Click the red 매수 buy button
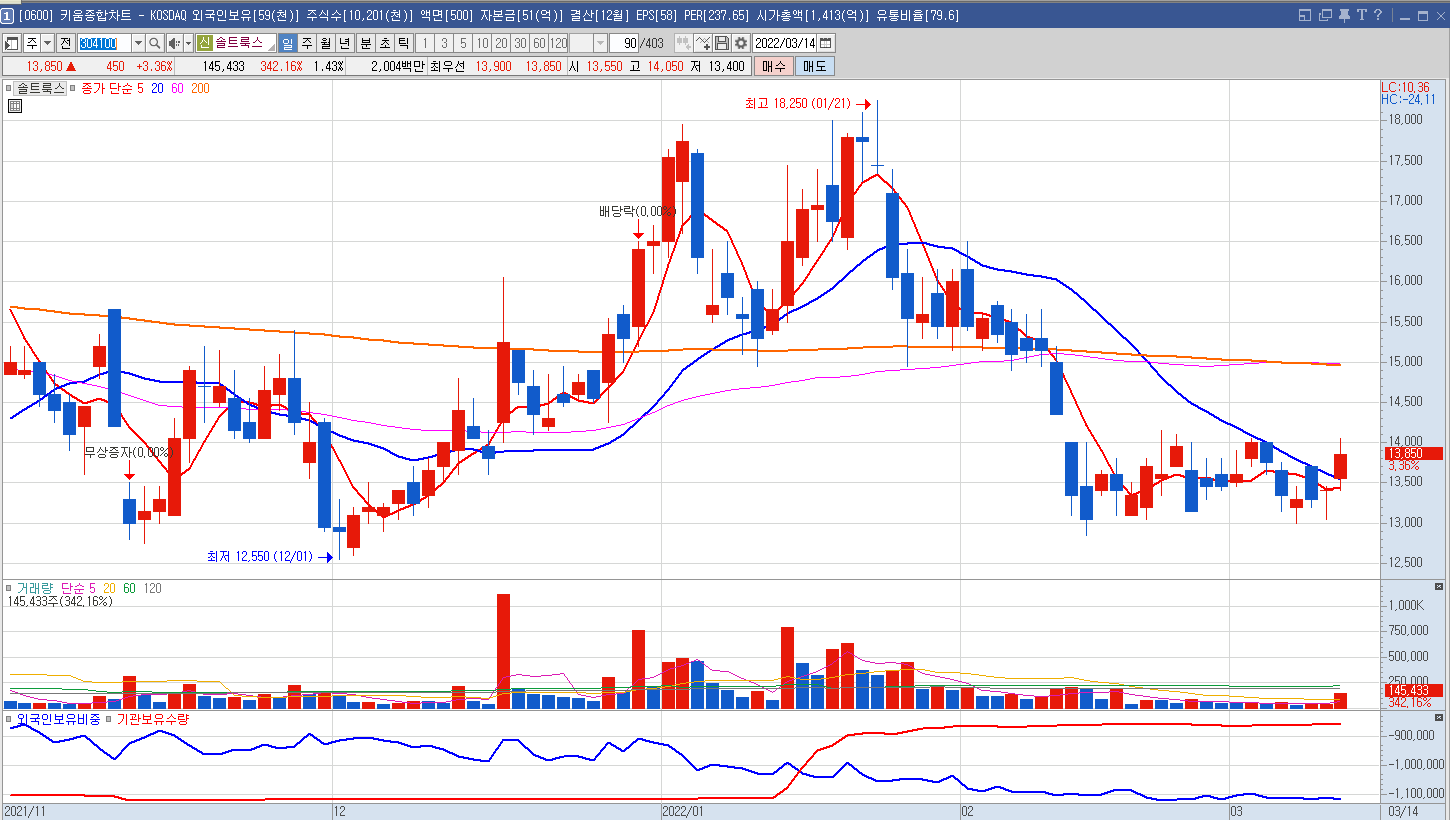The image size is (1450, 820). point(773,66)
